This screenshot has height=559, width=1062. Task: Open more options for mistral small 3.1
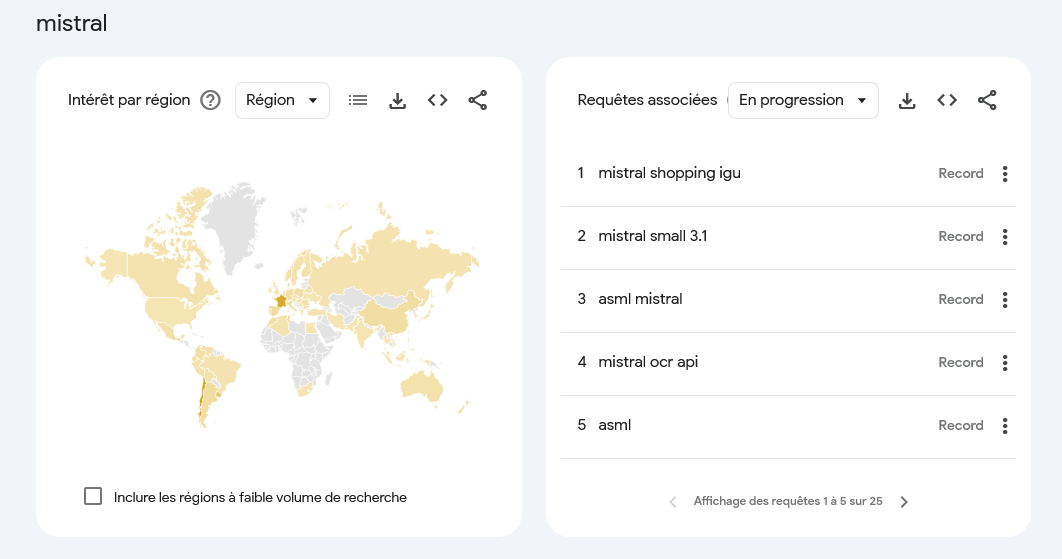click(x=1005, y=236)
